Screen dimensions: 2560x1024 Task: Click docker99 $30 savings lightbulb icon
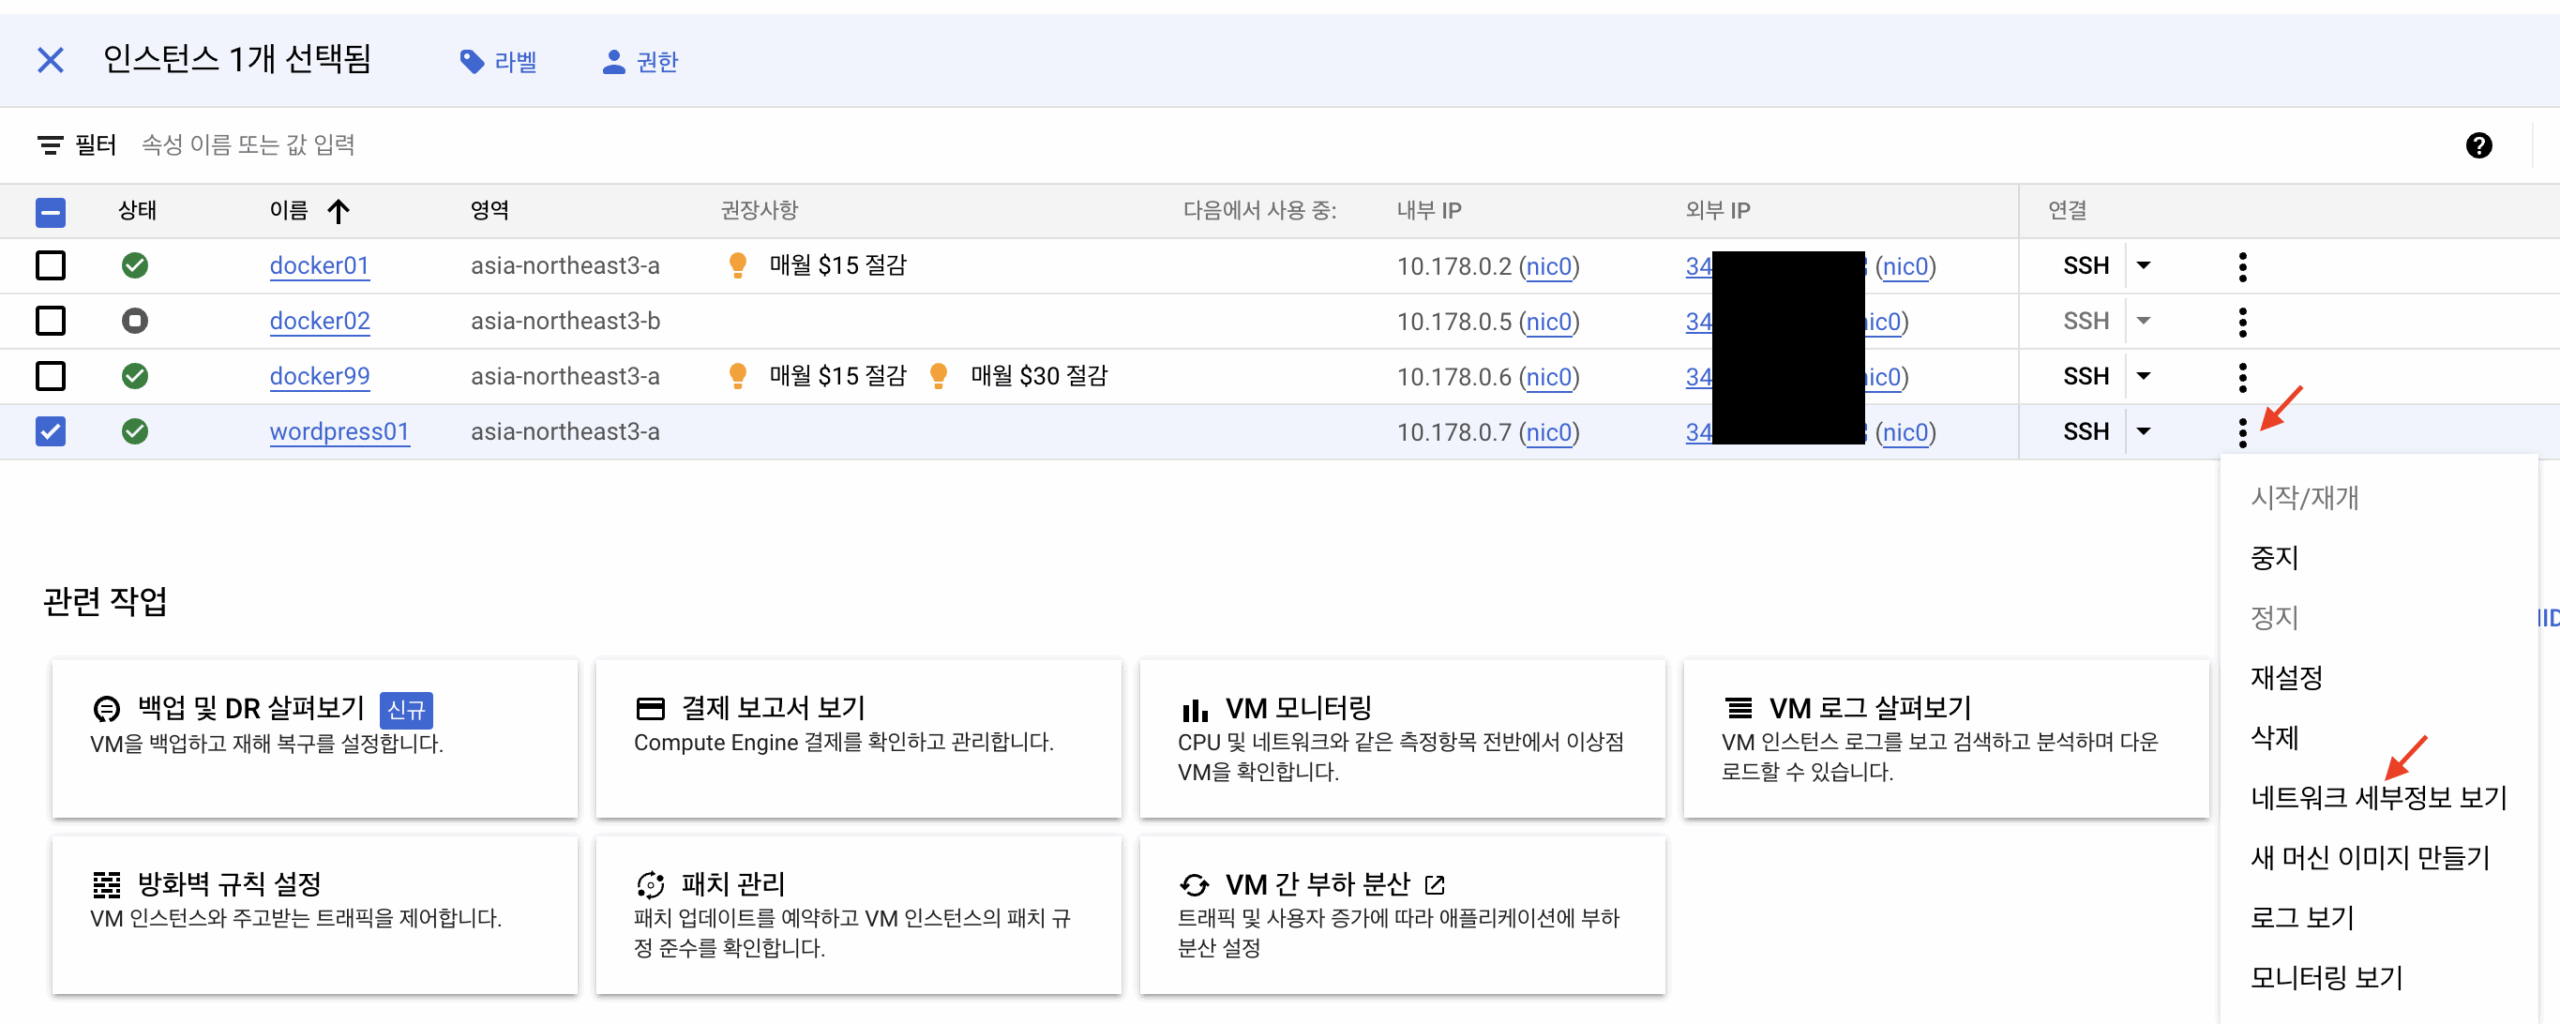click(x=938, y=375)
